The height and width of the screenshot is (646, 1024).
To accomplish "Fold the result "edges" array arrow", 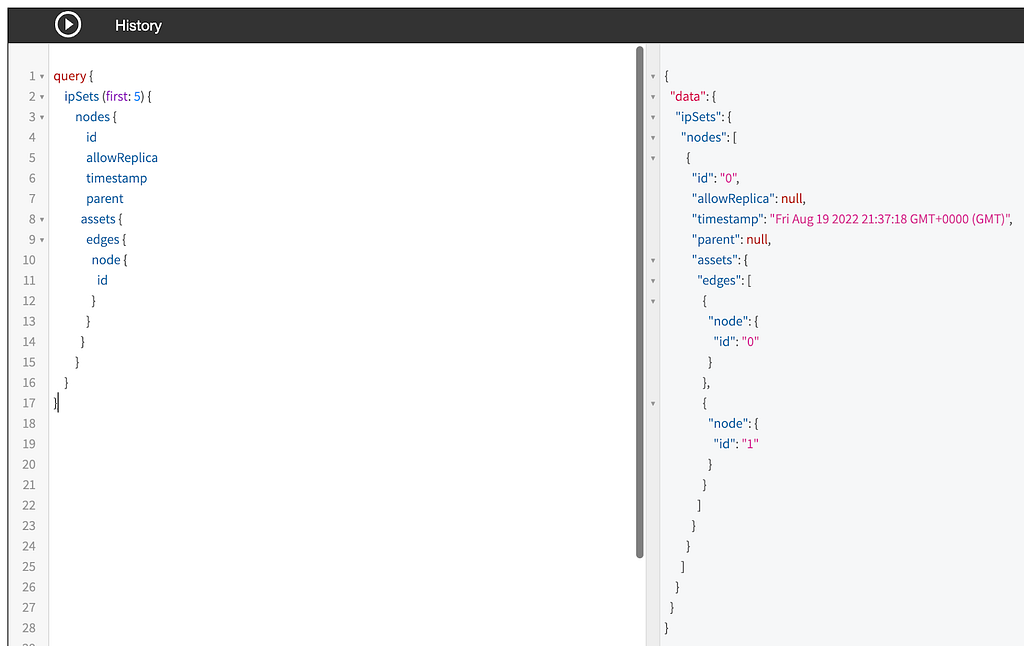I will tap(653, 281).
